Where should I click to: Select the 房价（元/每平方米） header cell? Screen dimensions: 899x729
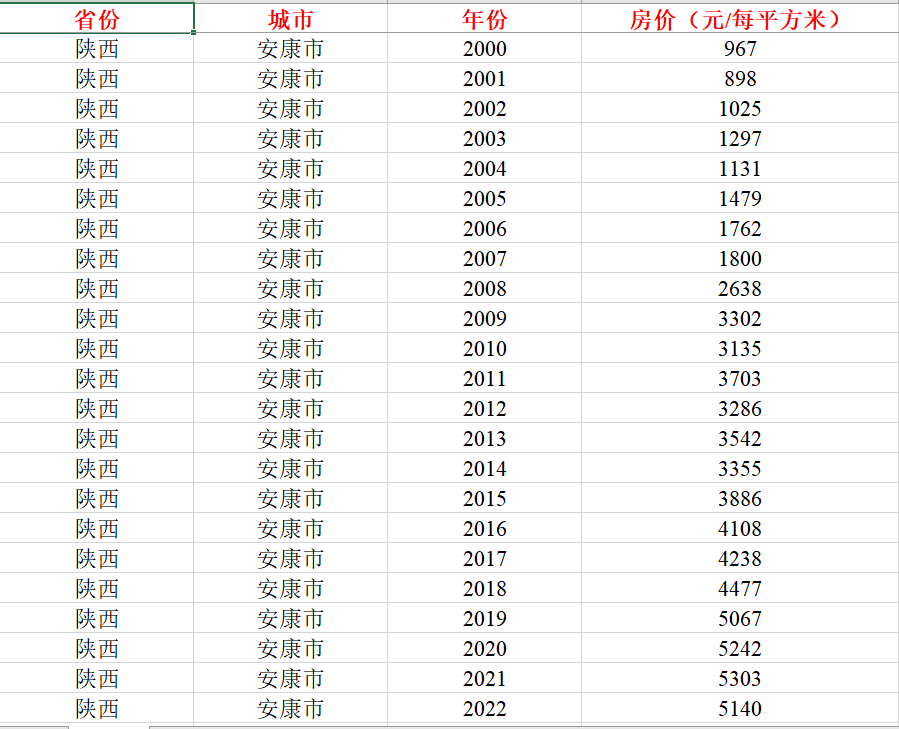(740, 18)
